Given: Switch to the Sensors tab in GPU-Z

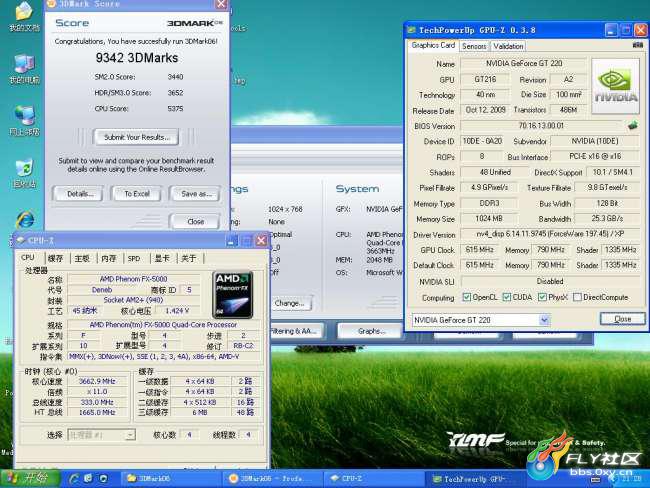Looking at the screenshot, I should click(x=474, y=46).
